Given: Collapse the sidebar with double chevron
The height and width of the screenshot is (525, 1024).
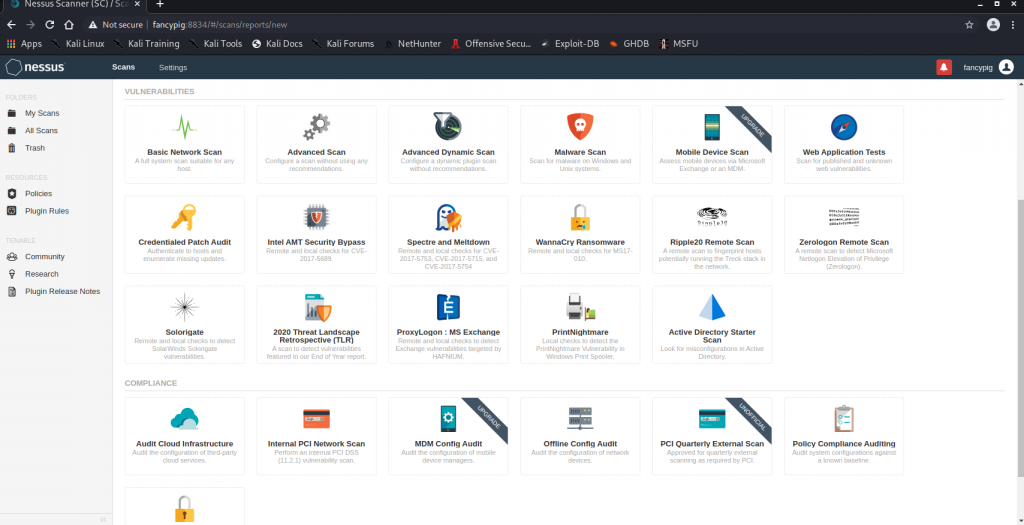Looking at the screenshot, I should [103, 520].
